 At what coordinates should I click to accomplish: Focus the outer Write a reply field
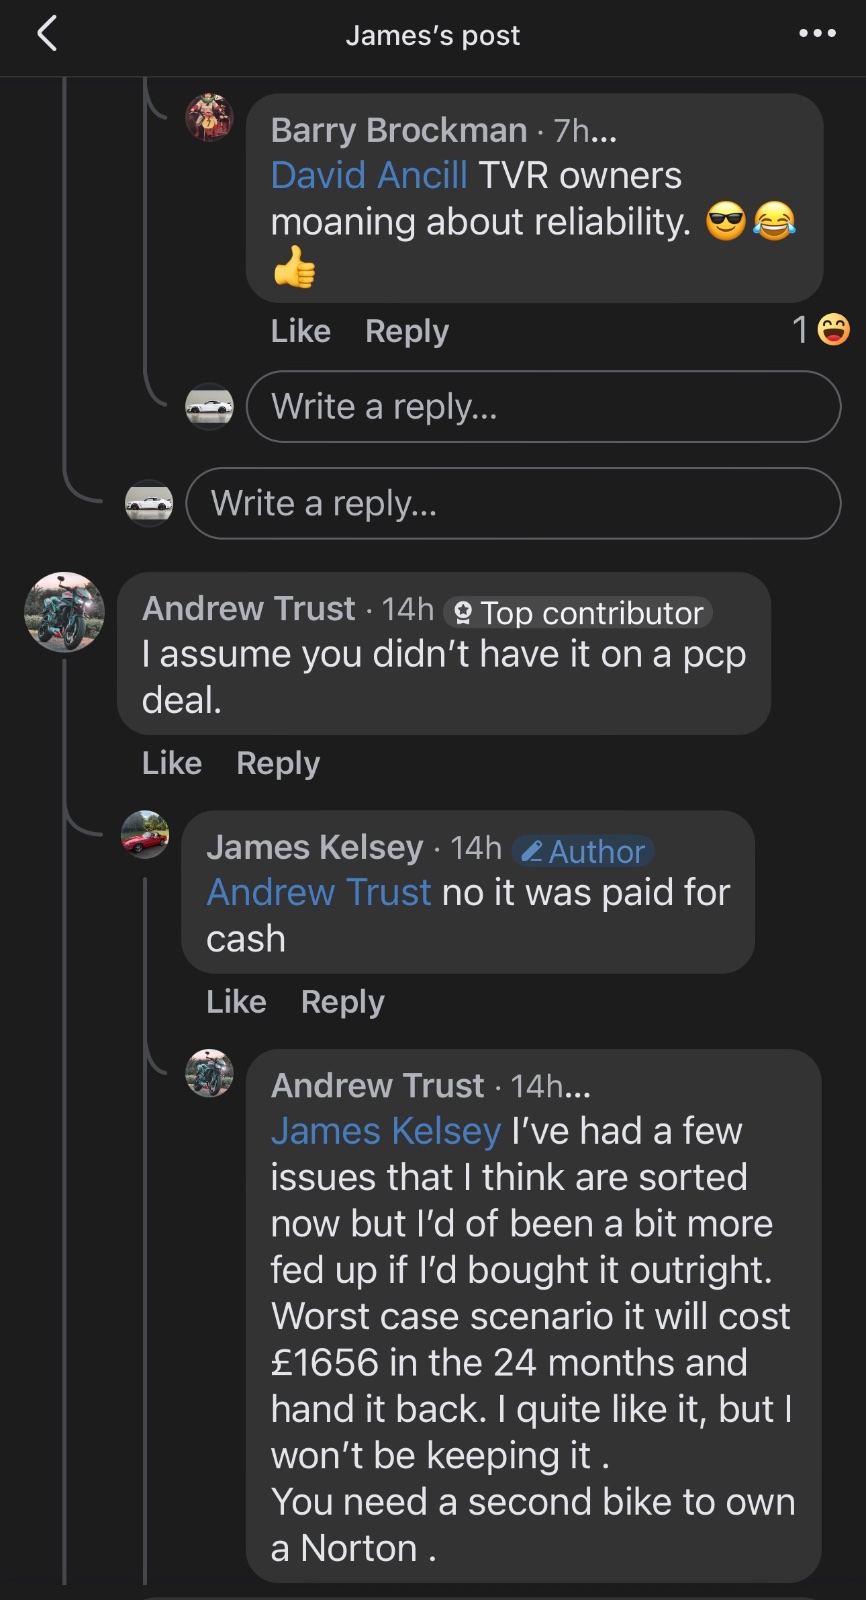(513, 503)
